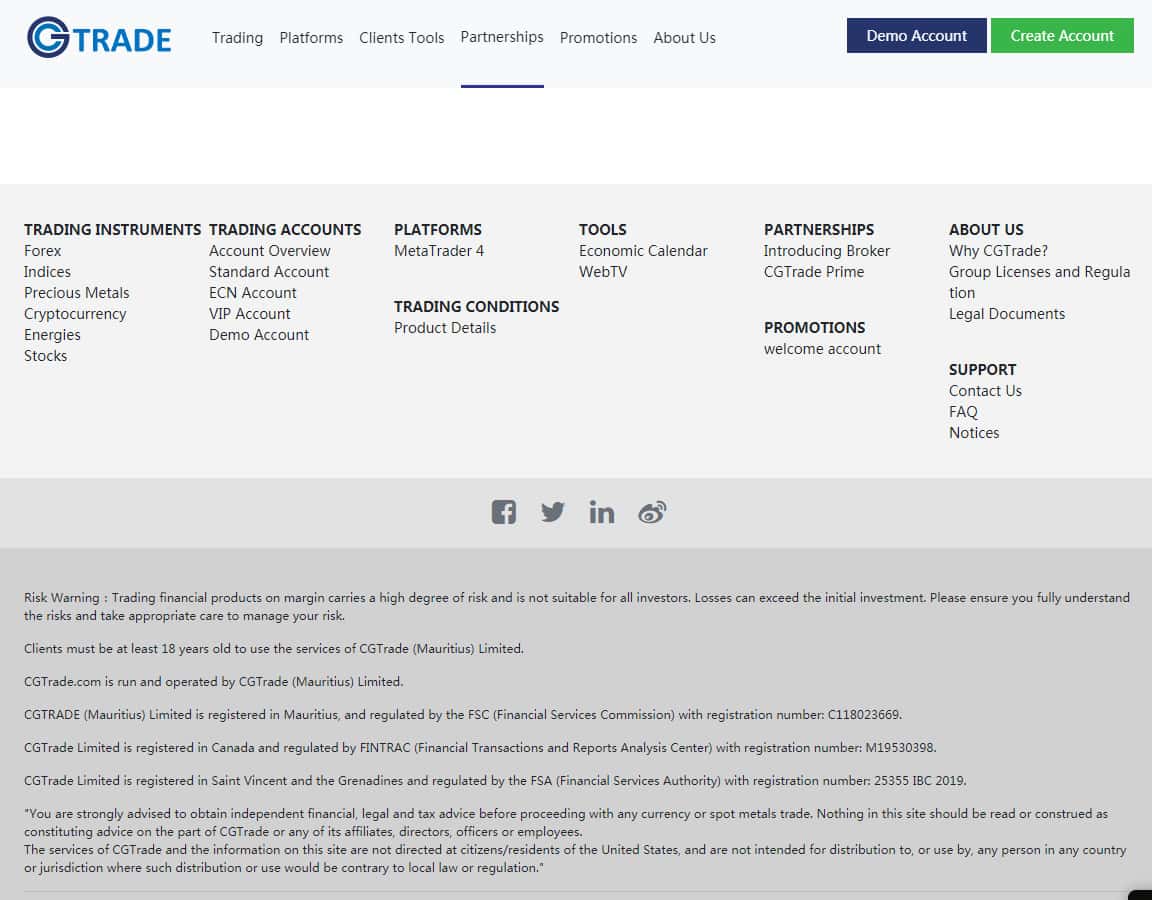Open the Stocks link
Viewport: 1152px width, 900px height.
(46, 356)
